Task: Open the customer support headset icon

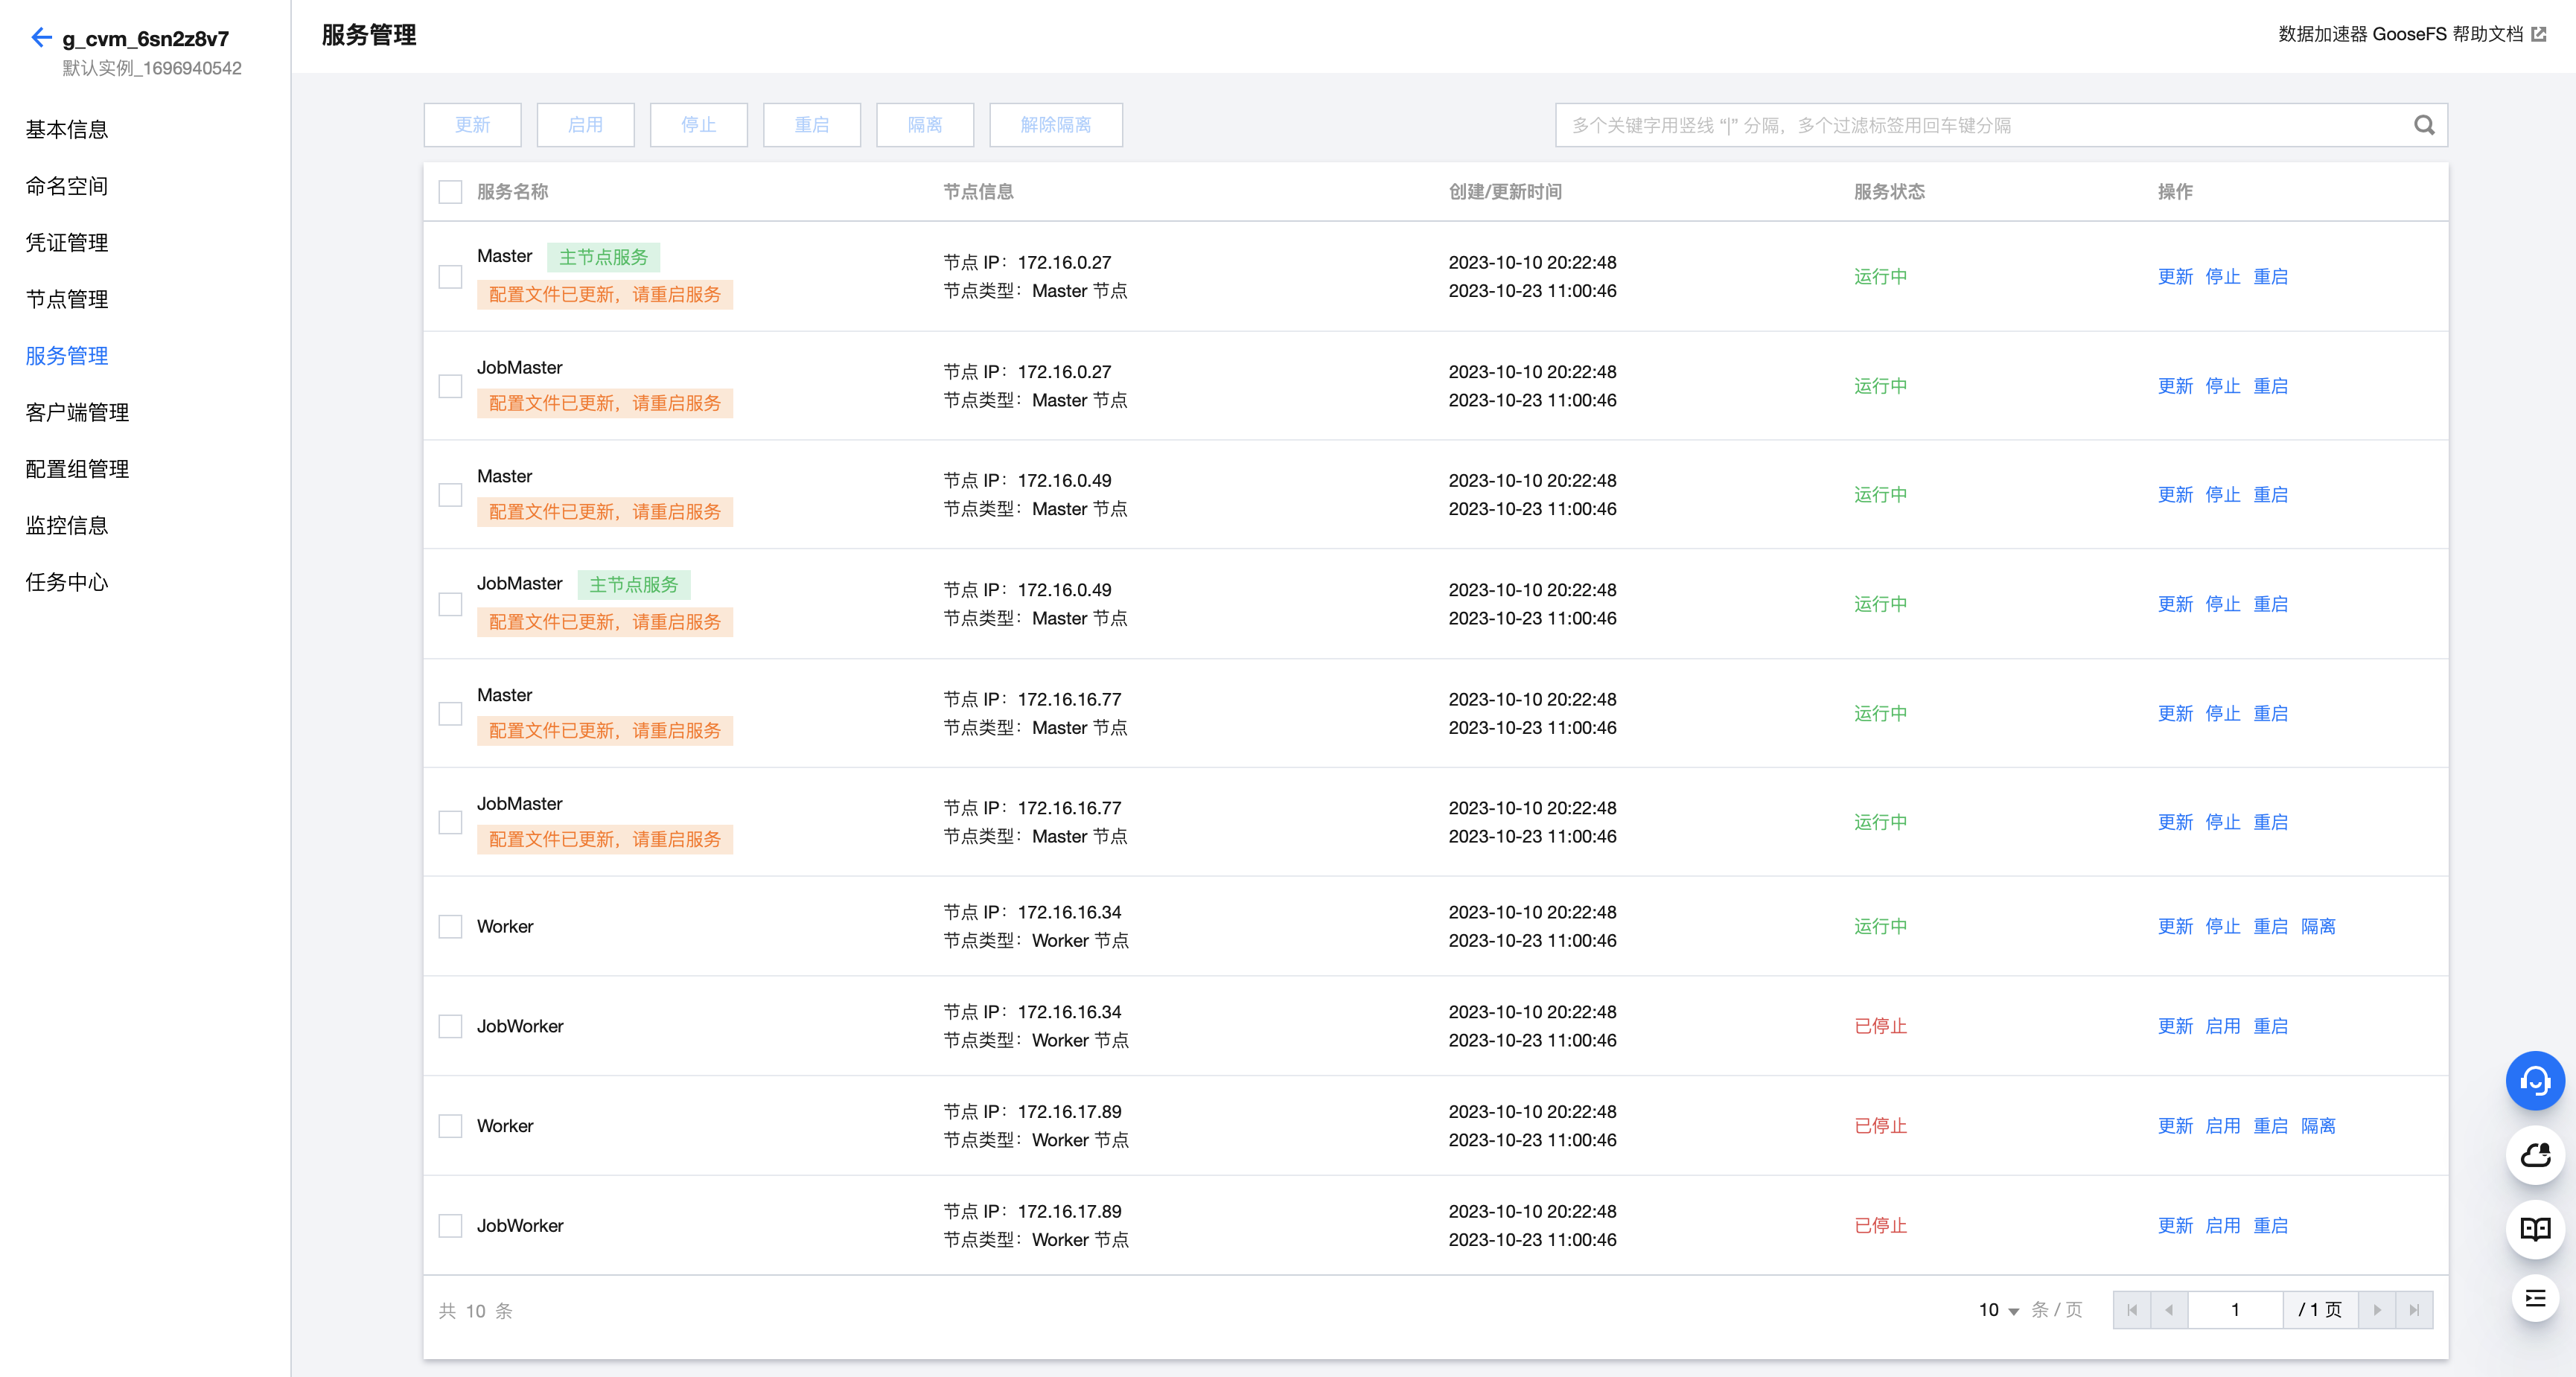Action: (x=2534, y=1081)
